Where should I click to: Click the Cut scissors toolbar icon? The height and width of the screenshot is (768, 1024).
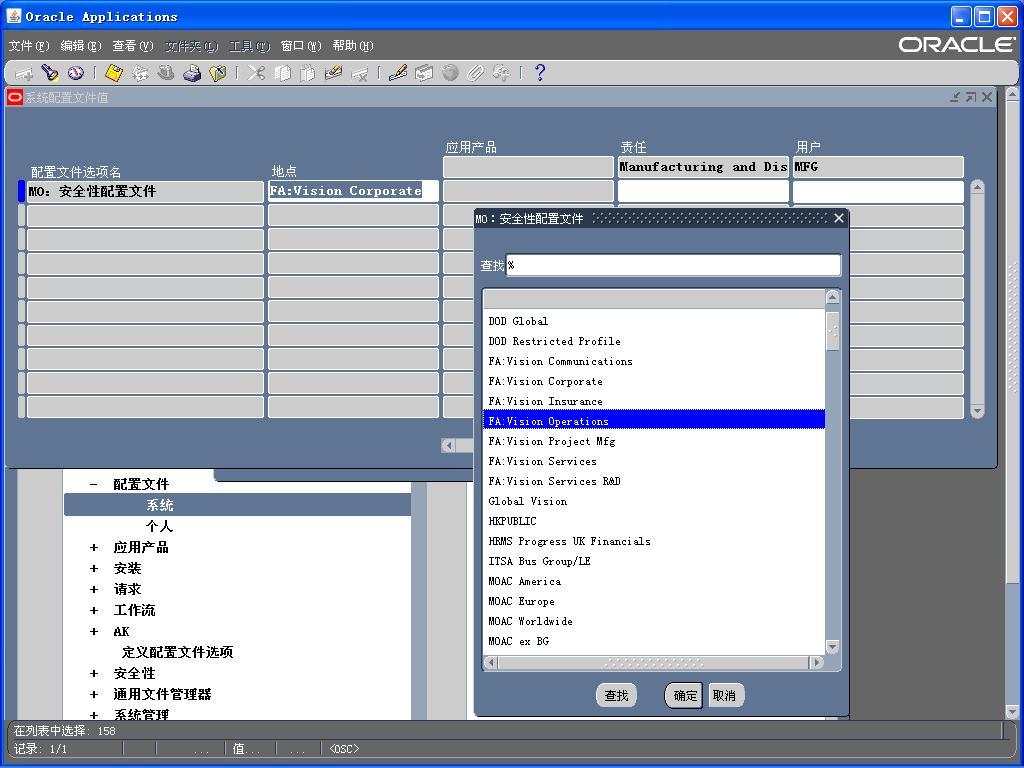(x=257, y=73)
